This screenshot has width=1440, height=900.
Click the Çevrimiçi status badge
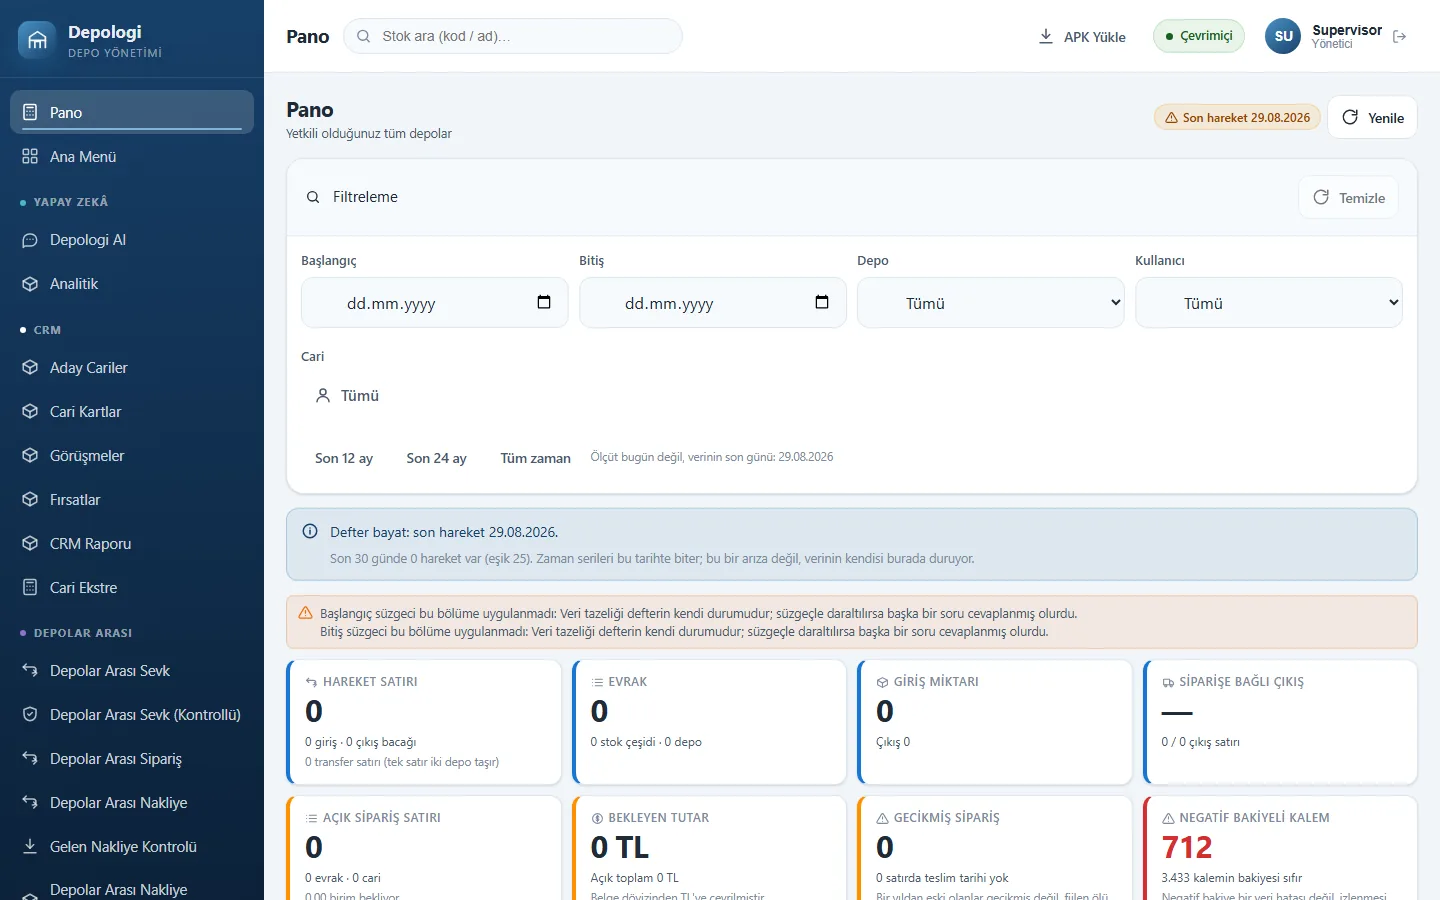click(1199, 36)
